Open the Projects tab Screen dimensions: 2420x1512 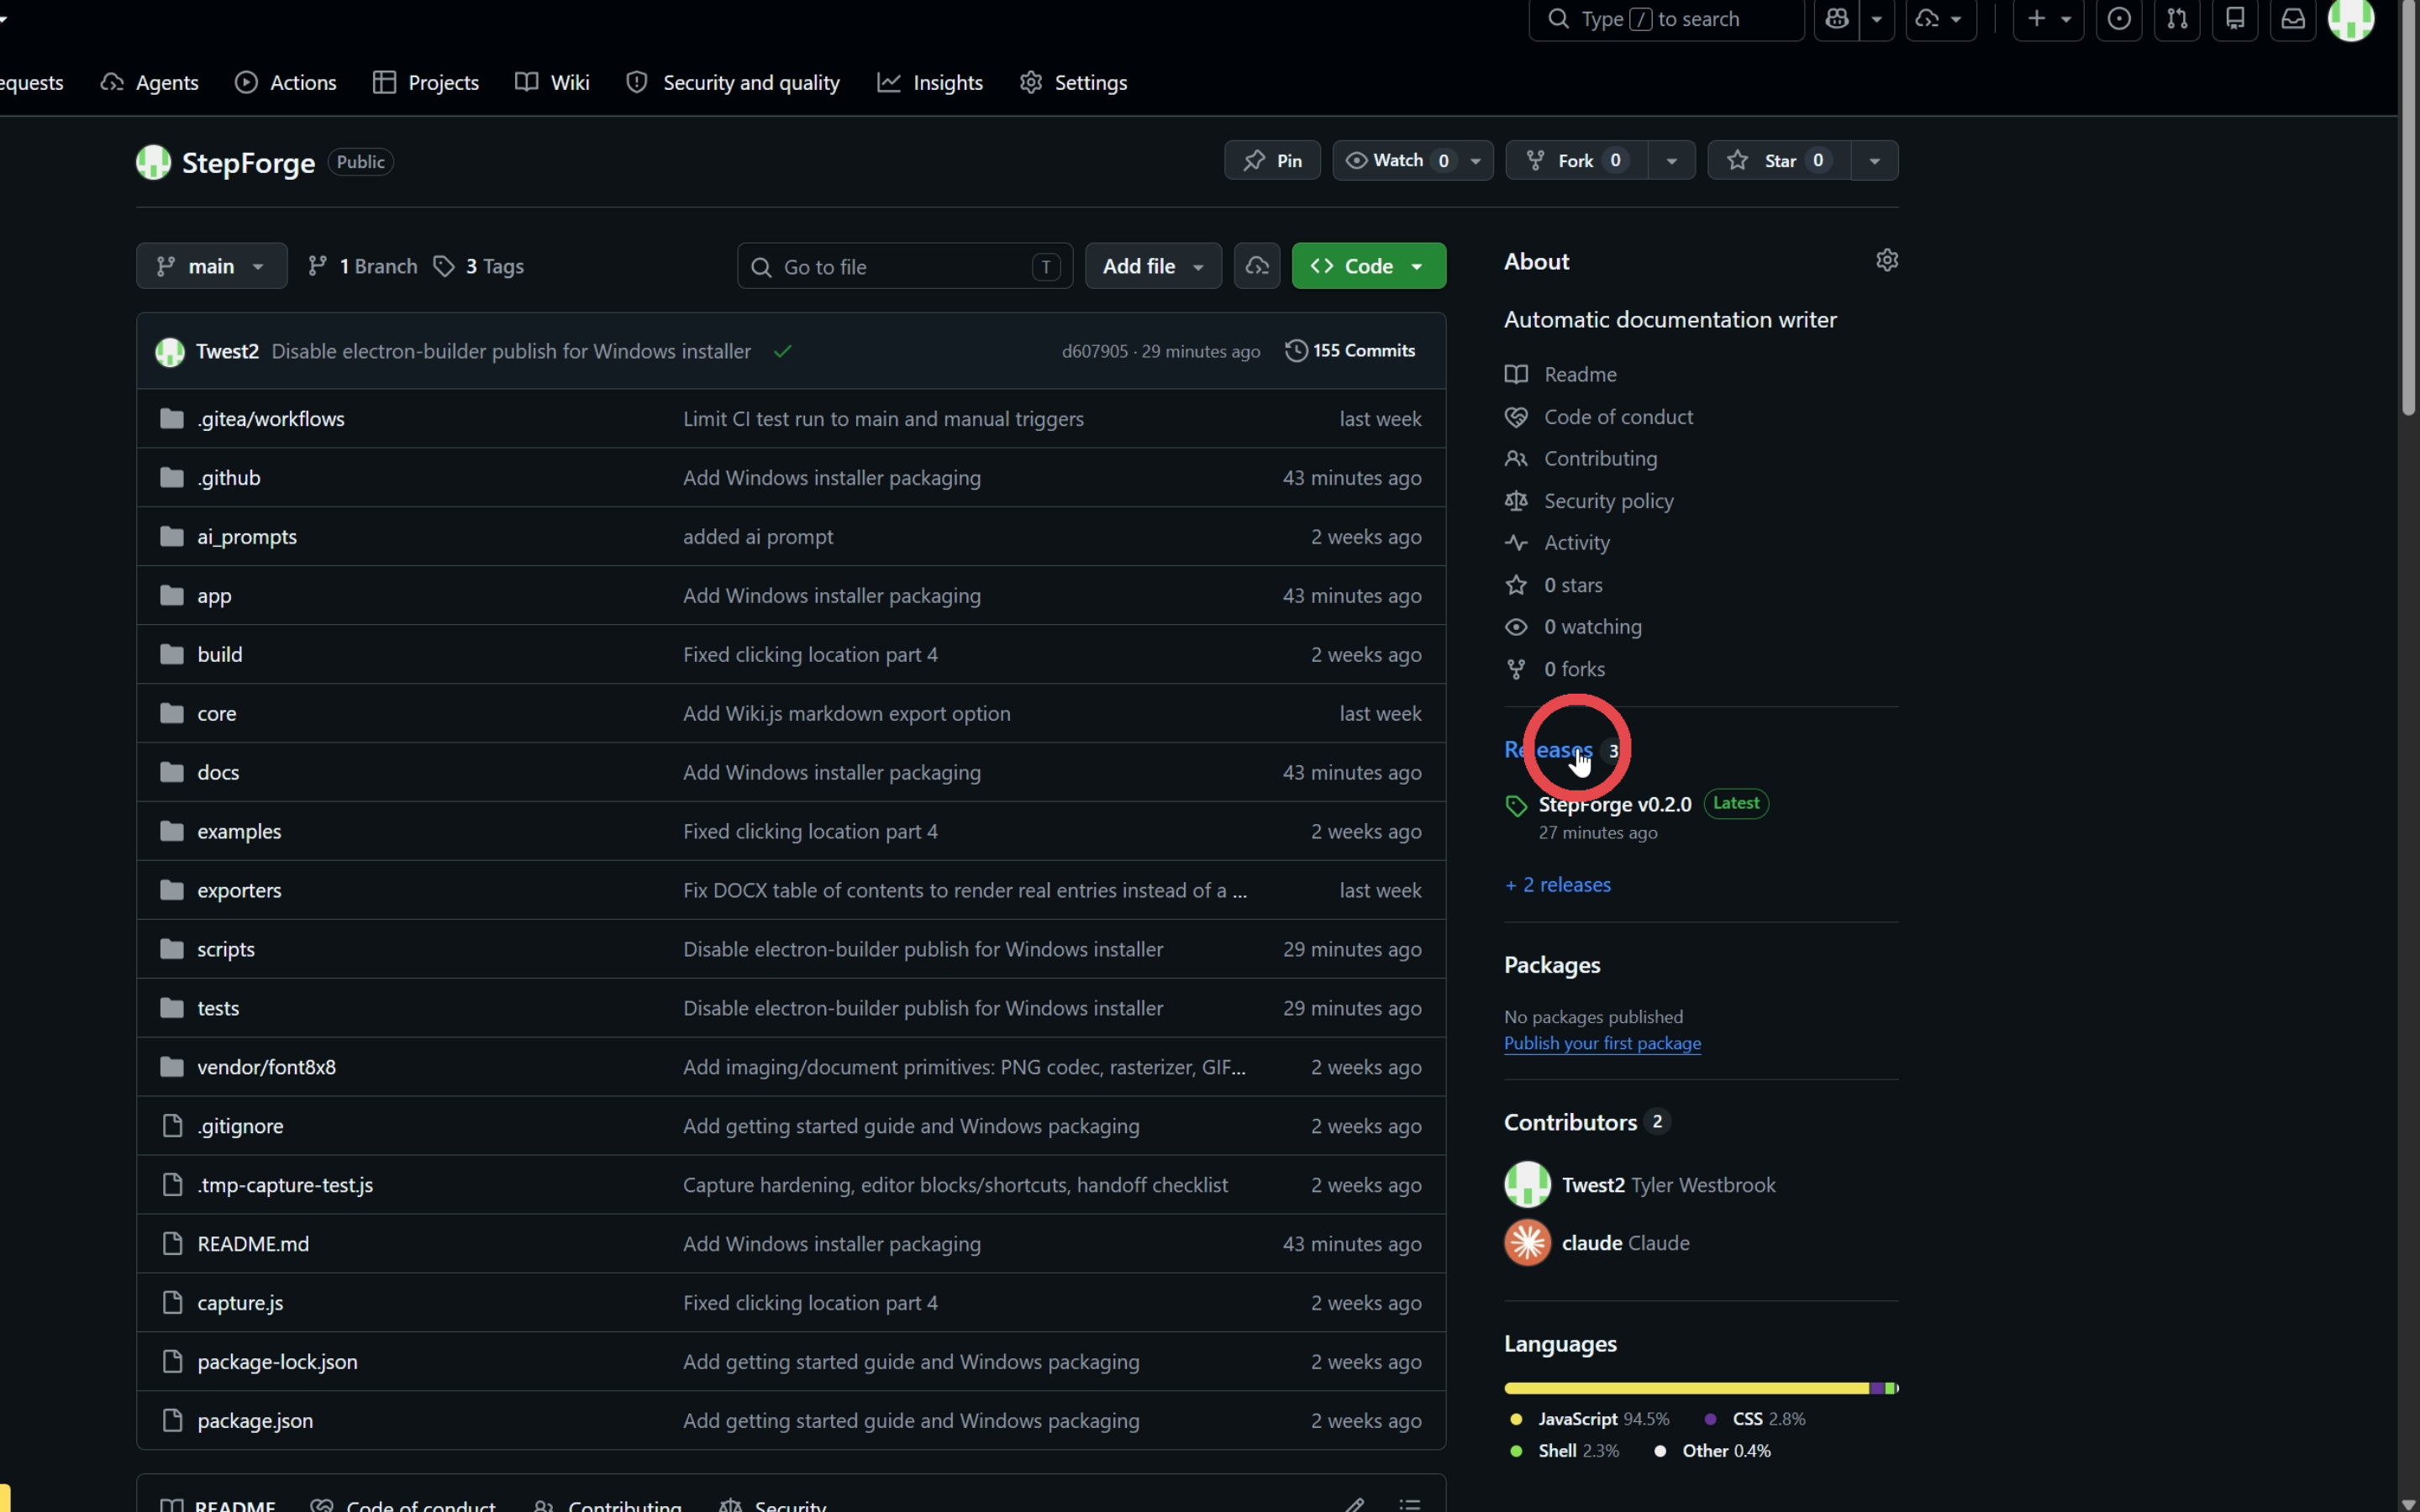coord(426,83)
